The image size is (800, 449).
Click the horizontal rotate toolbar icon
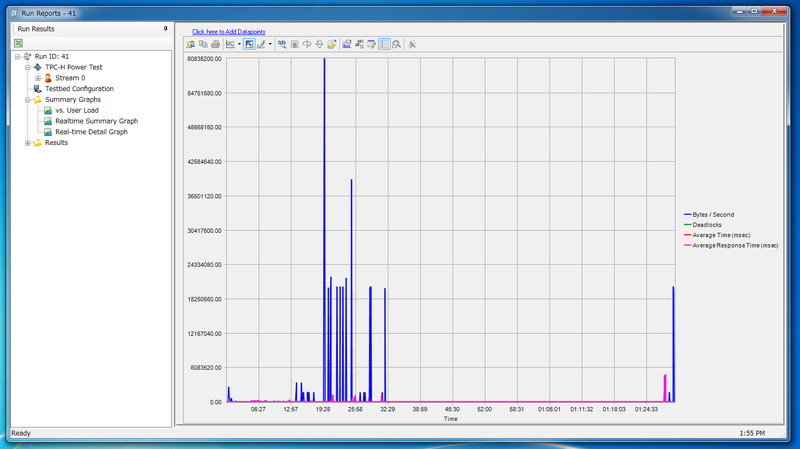pos(307,44)
